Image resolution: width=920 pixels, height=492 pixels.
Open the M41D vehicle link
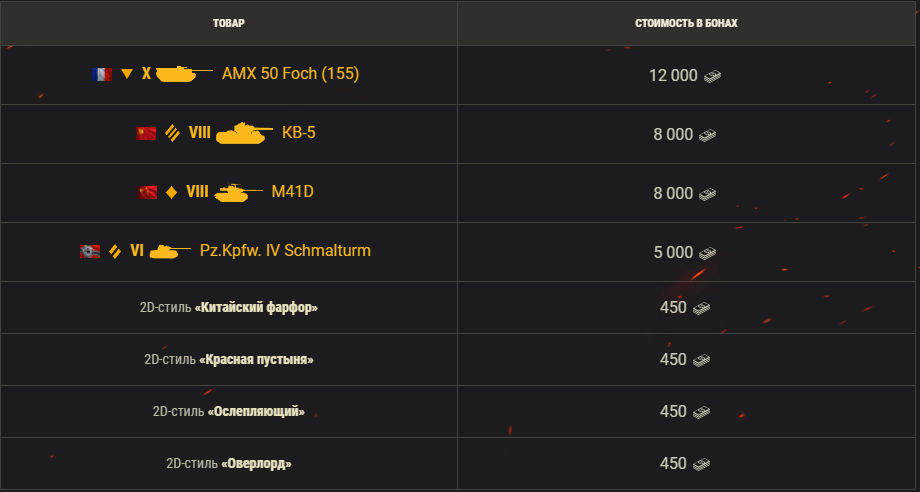point(292,192)
